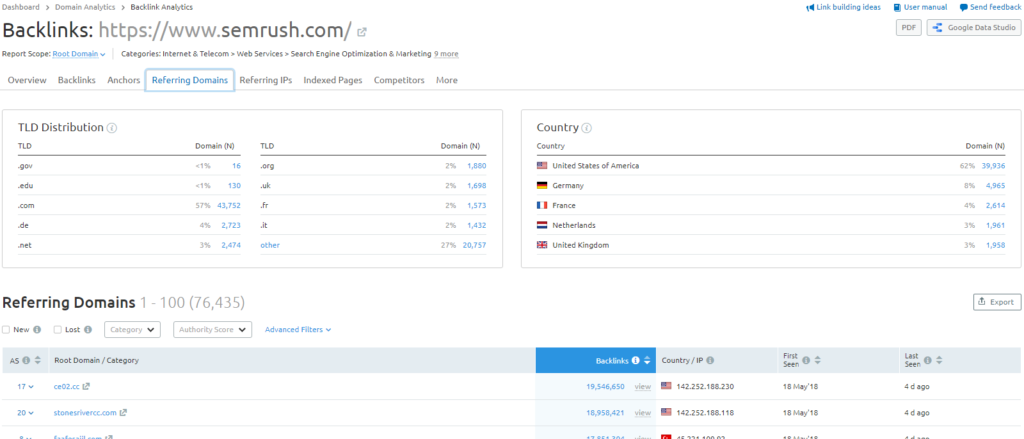Open the ce02.cc domain link
The image size is (1024, 439).
(x=67, y=387)
